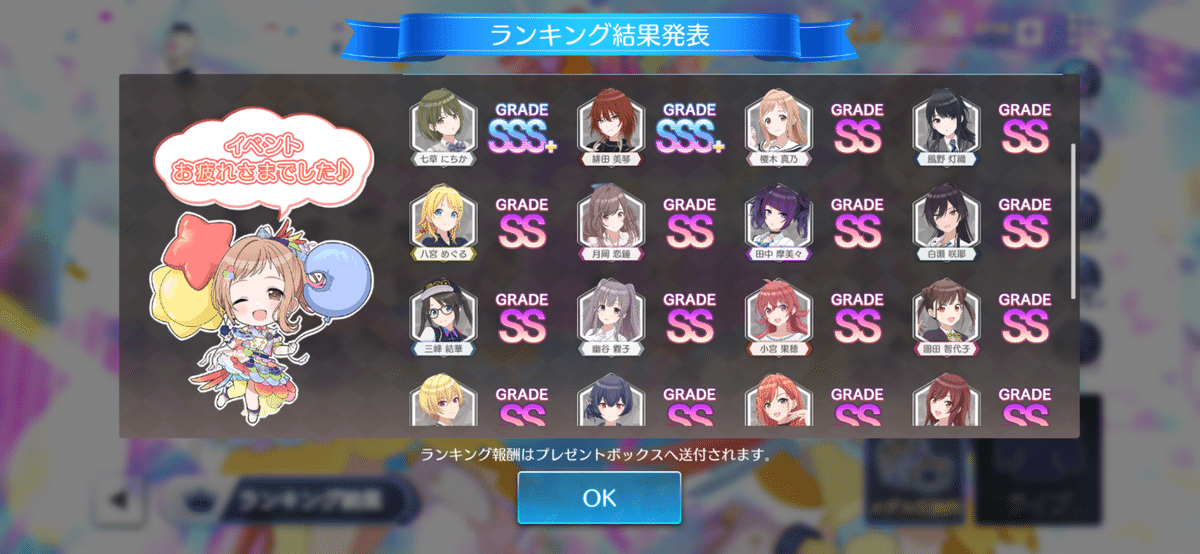1200x554 pixels.
Task: Click the ランキング結果発表 title banner
Action: 600,35
